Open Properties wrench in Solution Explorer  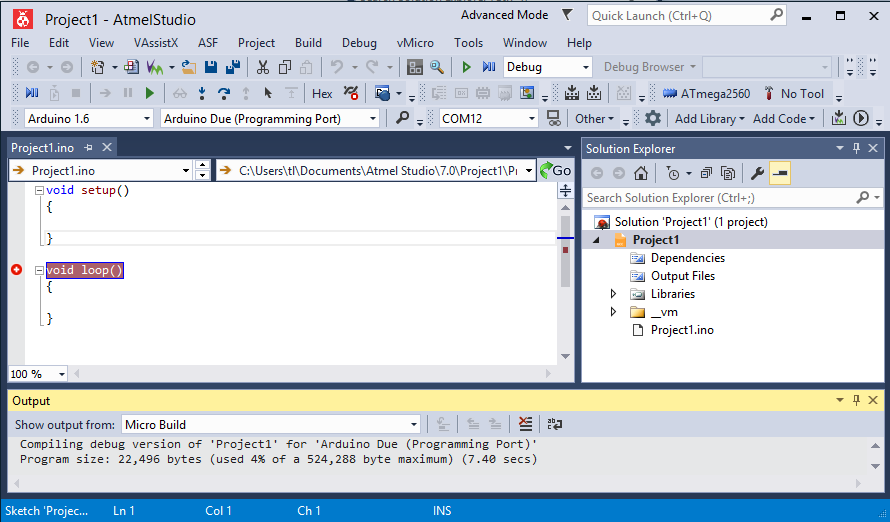[757, 173]
